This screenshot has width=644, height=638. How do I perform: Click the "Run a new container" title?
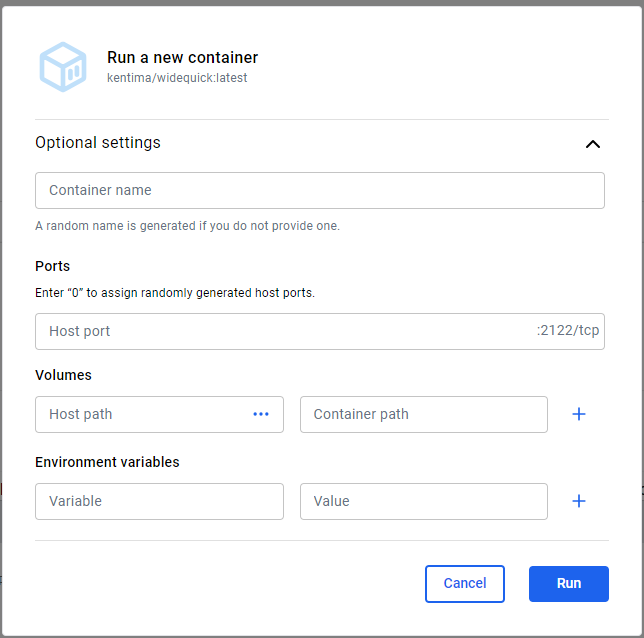click(x=182, y=58)
